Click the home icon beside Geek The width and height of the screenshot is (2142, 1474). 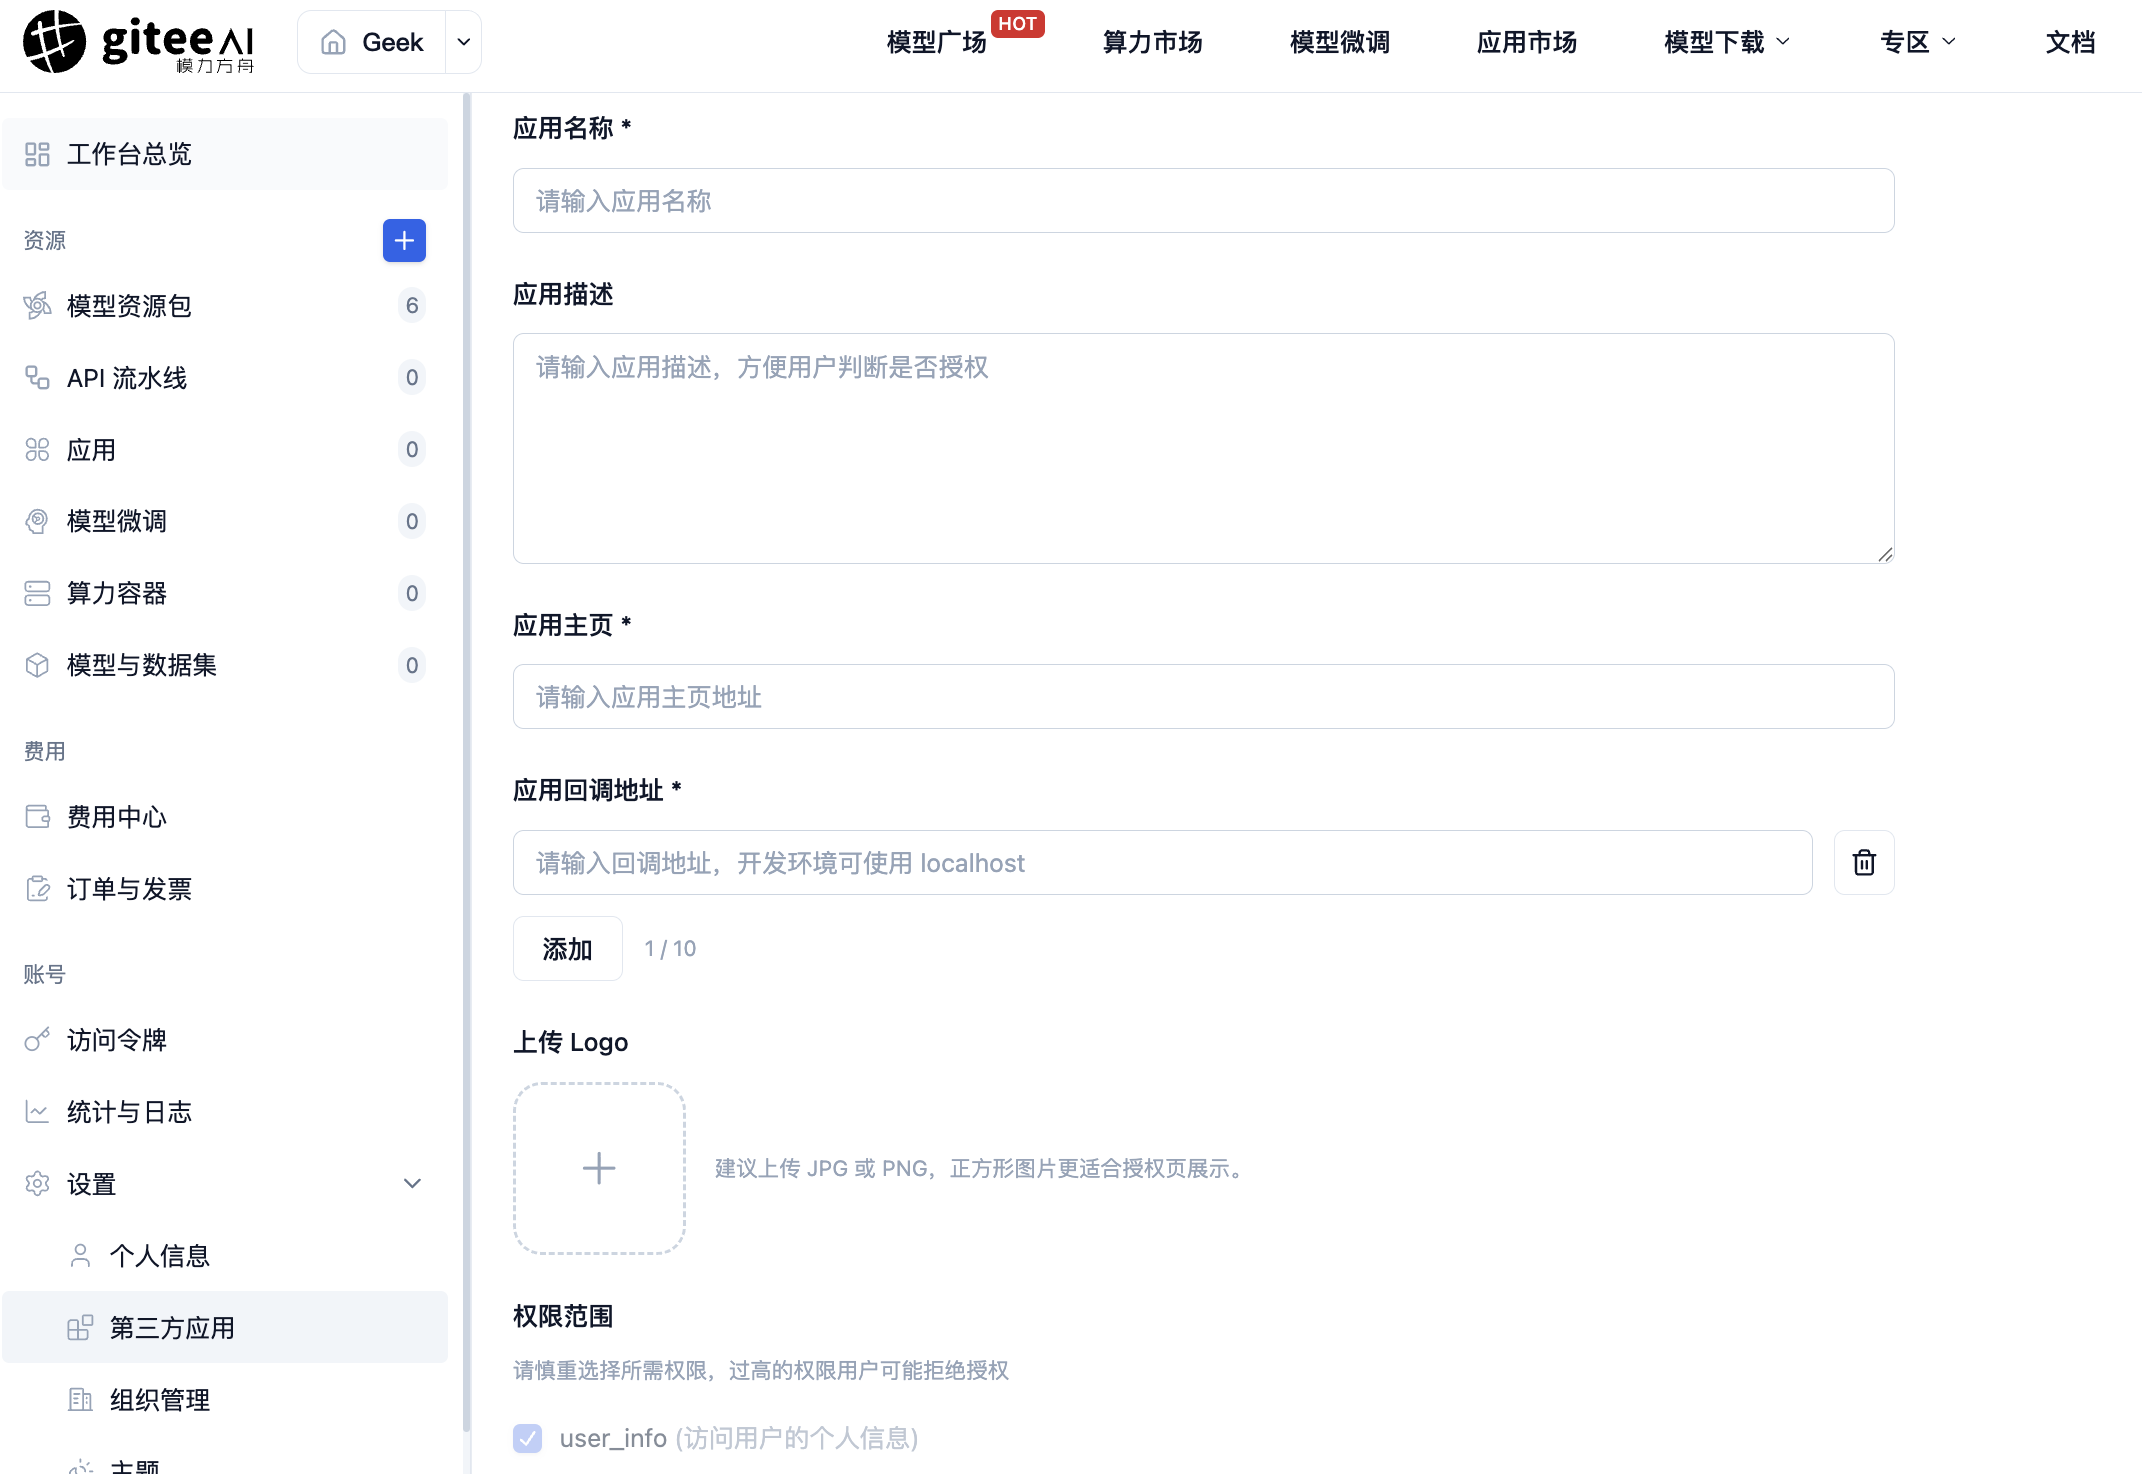pos(333,42)
